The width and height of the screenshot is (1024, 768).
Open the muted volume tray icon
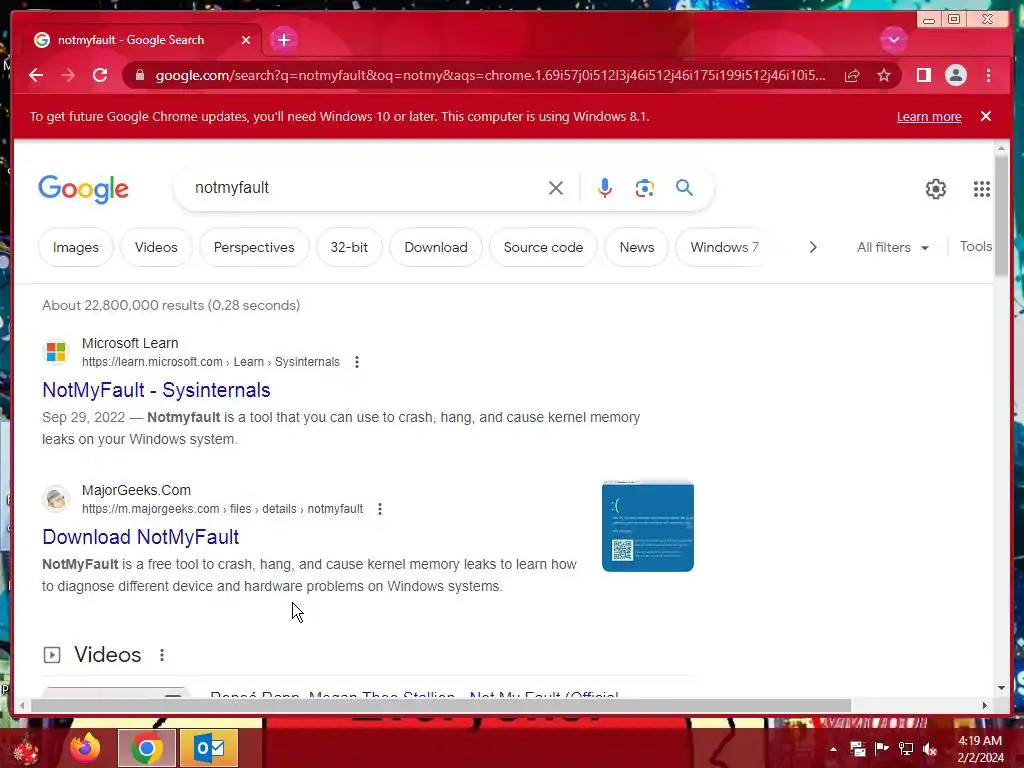[x=930, y=749]
